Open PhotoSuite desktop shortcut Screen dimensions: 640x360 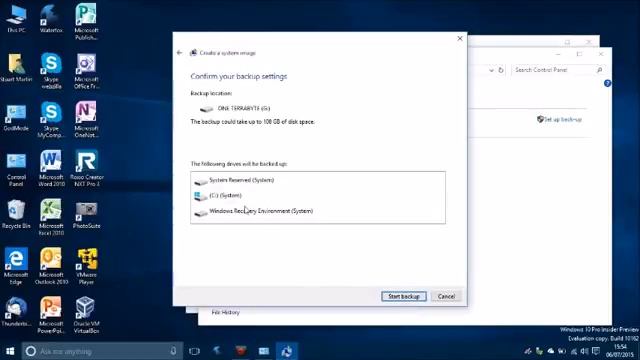(86, 215)
